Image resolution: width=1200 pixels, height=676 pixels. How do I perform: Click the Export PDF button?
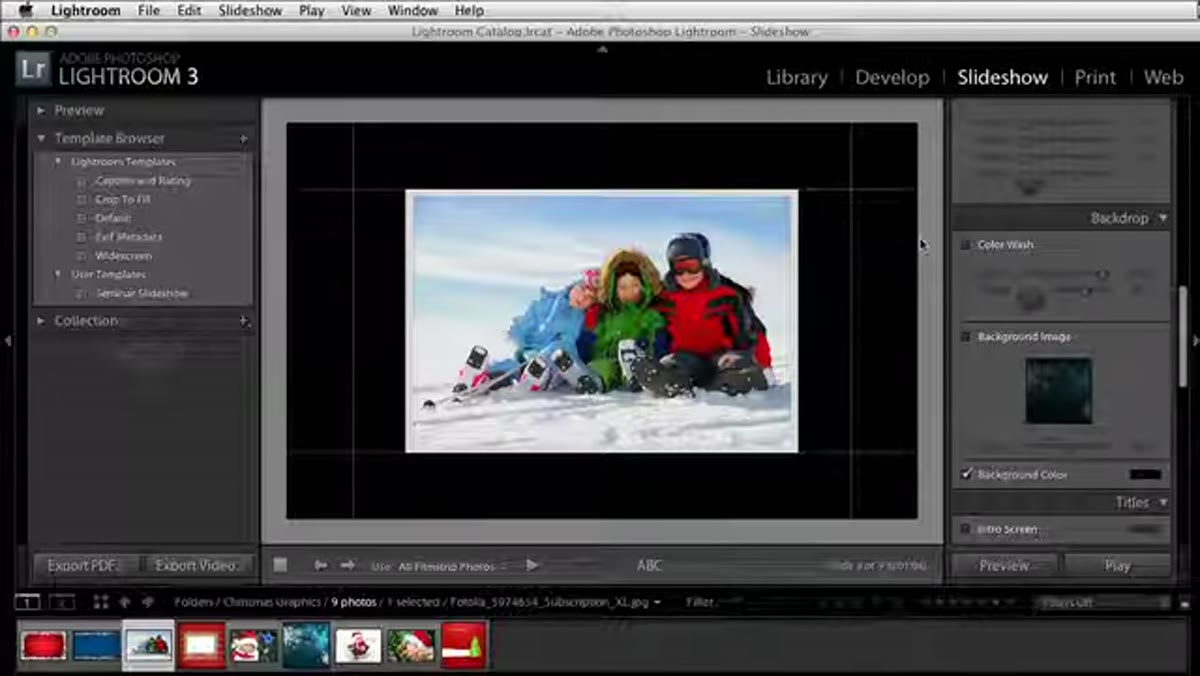85,565
